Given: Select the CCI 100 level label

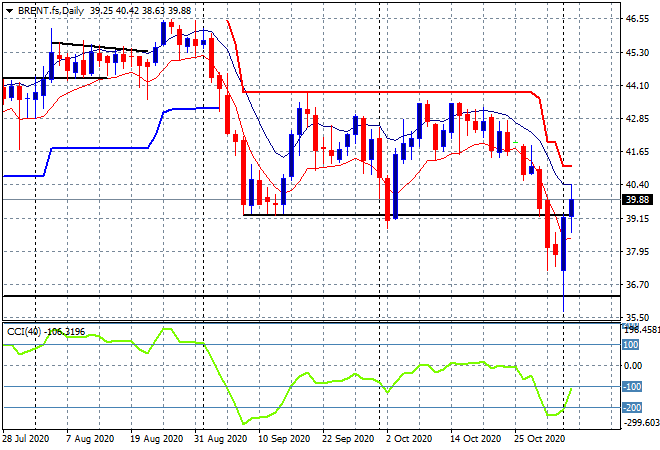Looking at the screenshot, I should pos(631,345).
